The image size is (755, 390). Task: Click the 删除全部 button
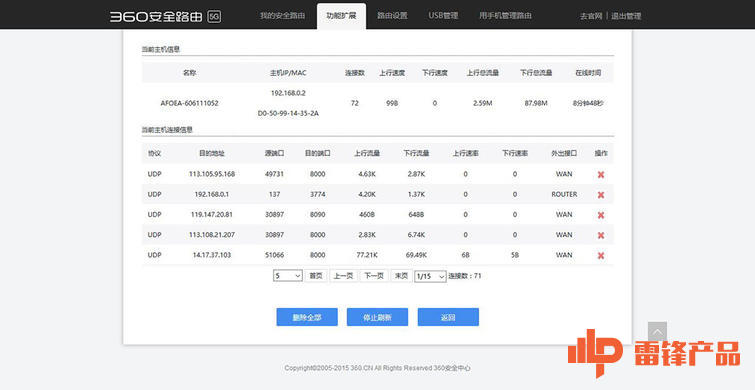coord(307,317)
